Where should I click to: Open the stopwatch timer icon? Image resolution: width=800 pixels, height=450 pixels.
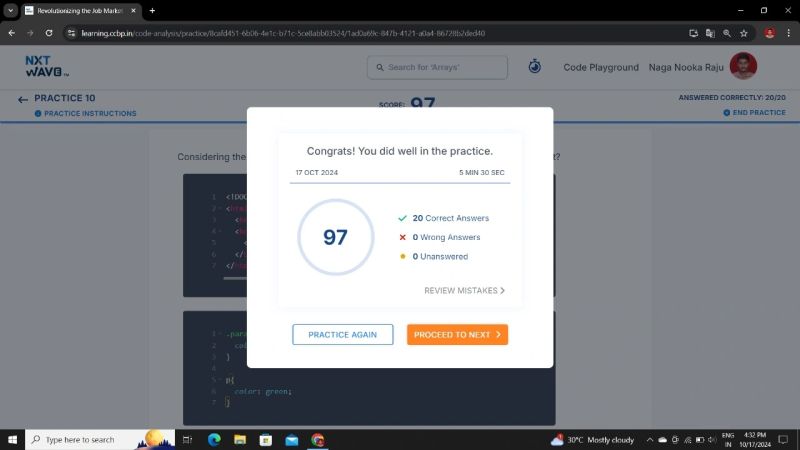tap(534, 66)
